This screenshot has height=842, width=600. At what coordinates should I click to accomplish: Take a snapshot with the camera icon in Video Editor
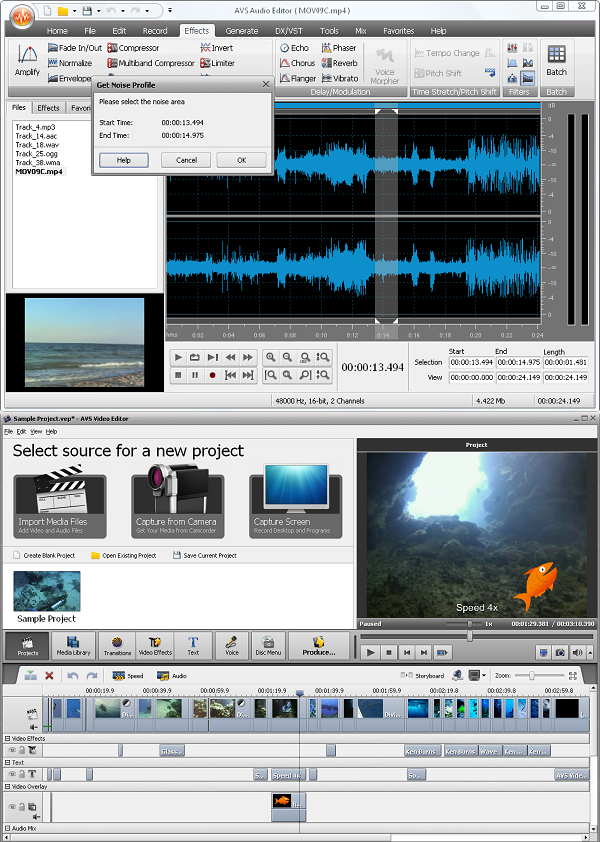pos(560,652)
